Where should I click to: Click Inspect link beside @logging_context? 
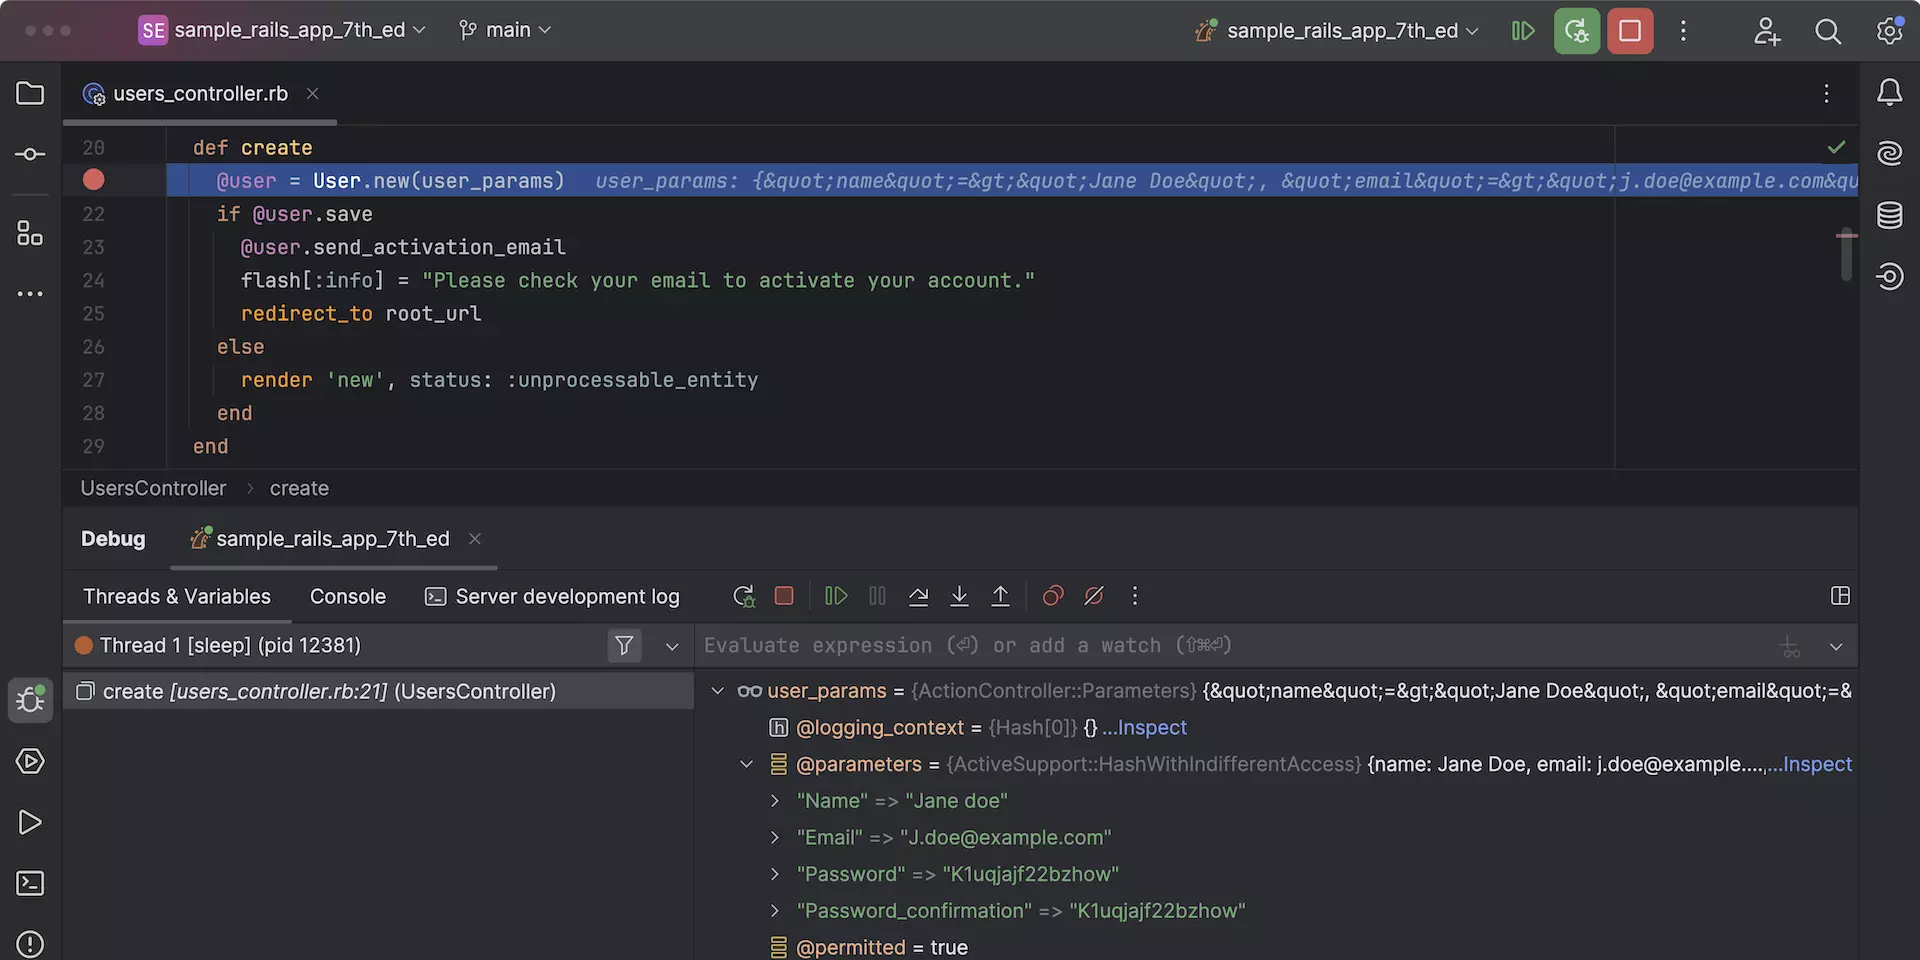tap(1151, 728)
